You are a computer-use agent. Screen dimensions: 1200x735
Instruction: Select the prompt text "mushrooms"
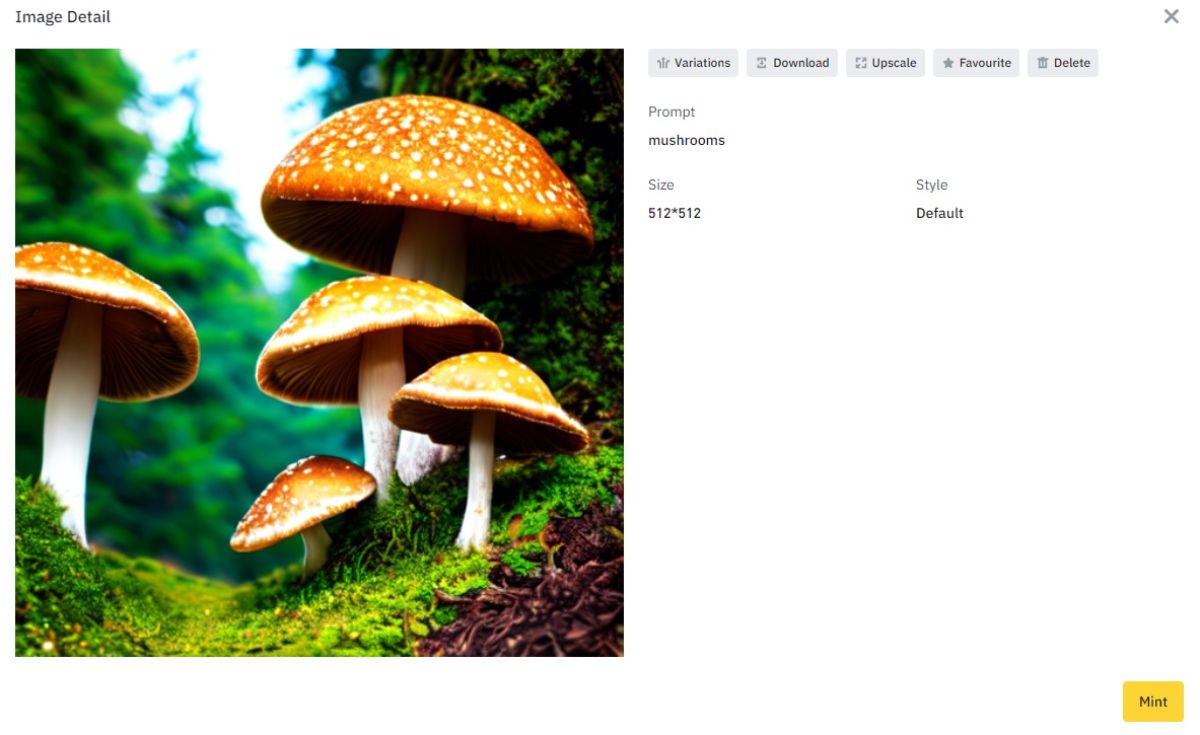[x=686, y=140]
